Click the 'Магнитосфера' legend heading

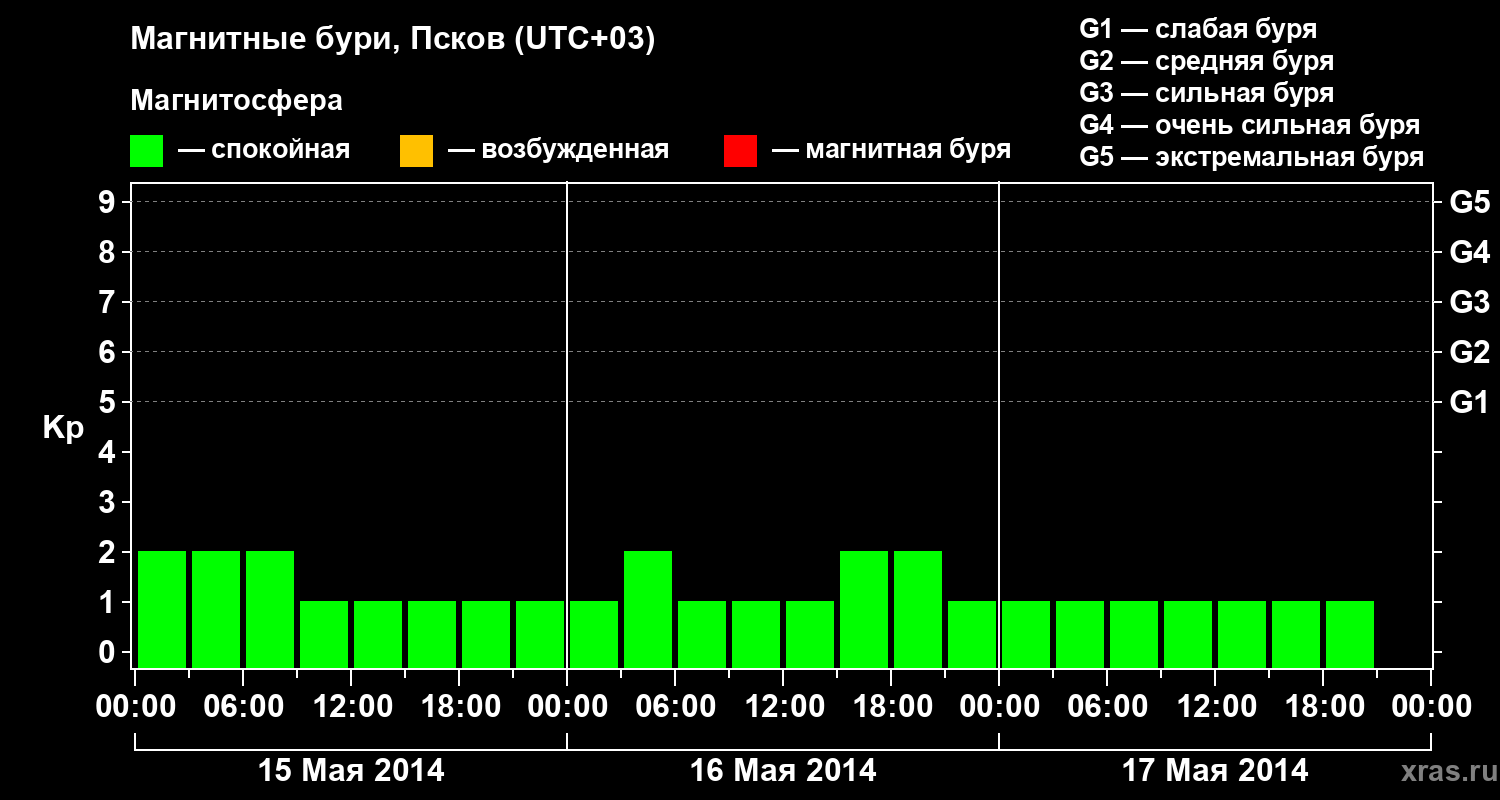click(236, 101)
